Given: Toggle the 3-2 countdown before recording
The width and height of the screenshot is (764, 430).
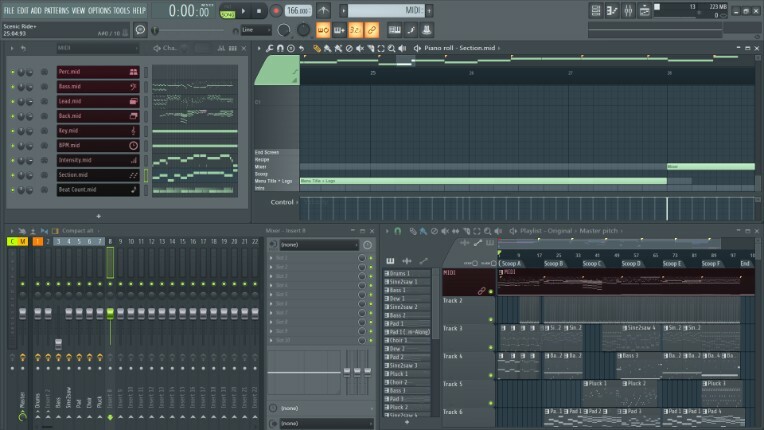Looking at the screenshot, I should [355, 30].
